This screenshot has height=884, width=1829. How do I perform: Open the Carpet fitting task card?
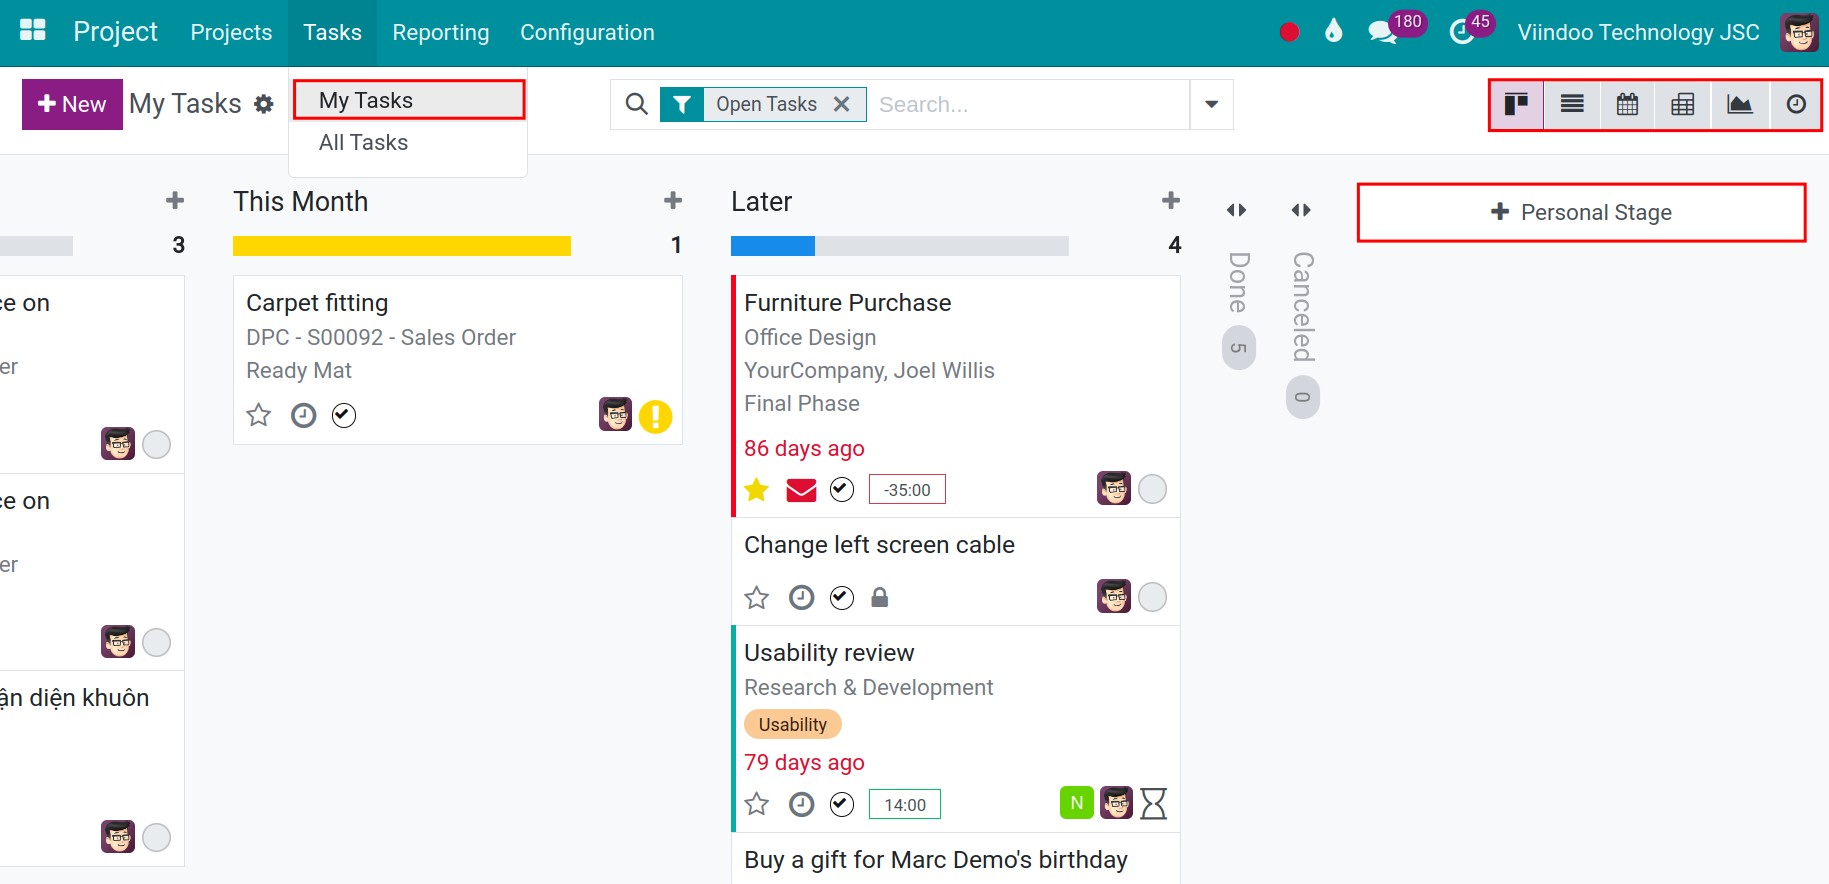(x=457, y=360)
